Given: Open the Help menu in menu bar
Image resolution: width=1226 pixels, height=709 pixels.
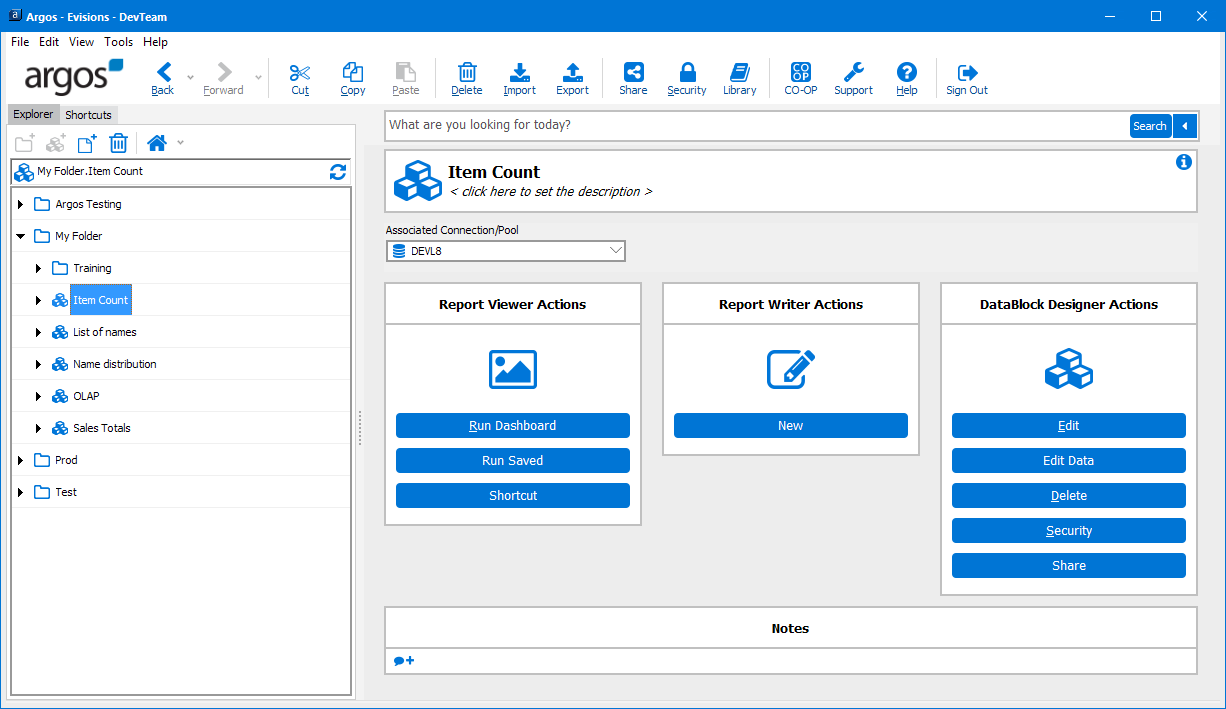Looking at the screenshot, I should [x=155, y=42].
